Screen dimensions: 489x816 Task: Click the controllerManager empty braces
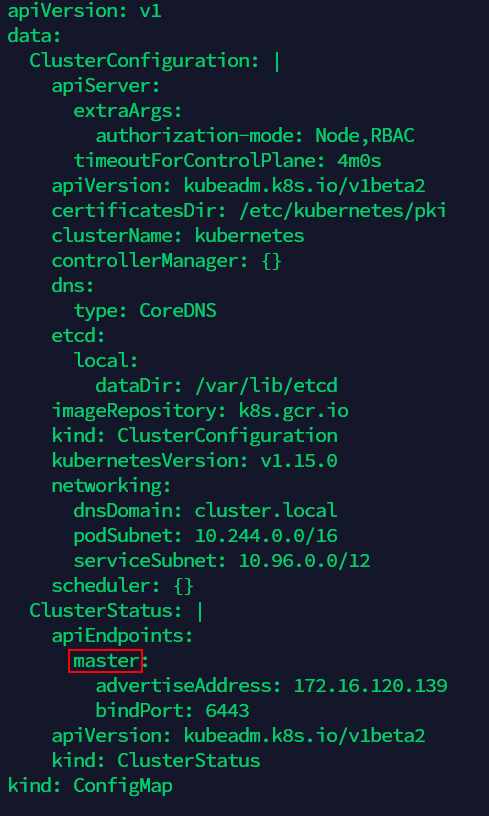(272, 261)
